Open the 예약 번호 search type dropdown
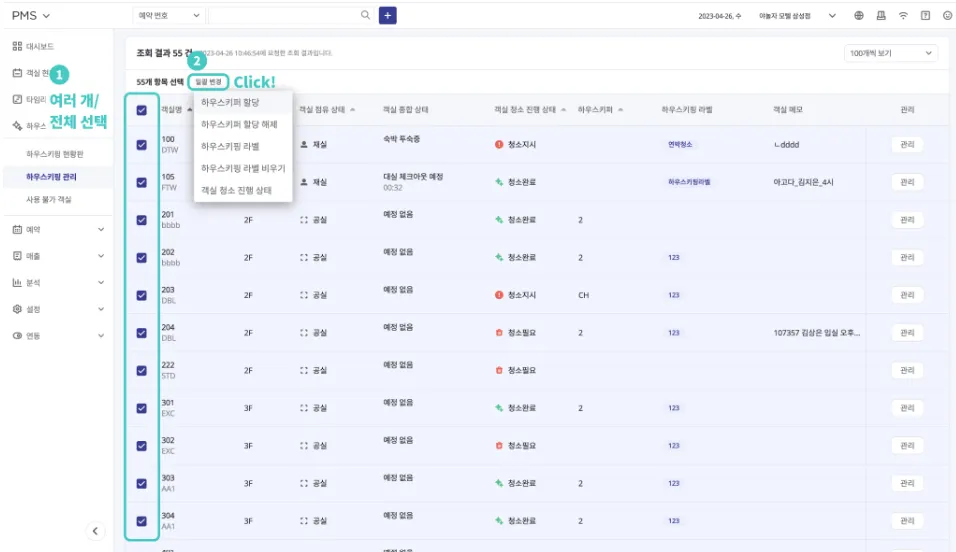The width and height of the screenshot is (956, 552). [x=169, y=15]
